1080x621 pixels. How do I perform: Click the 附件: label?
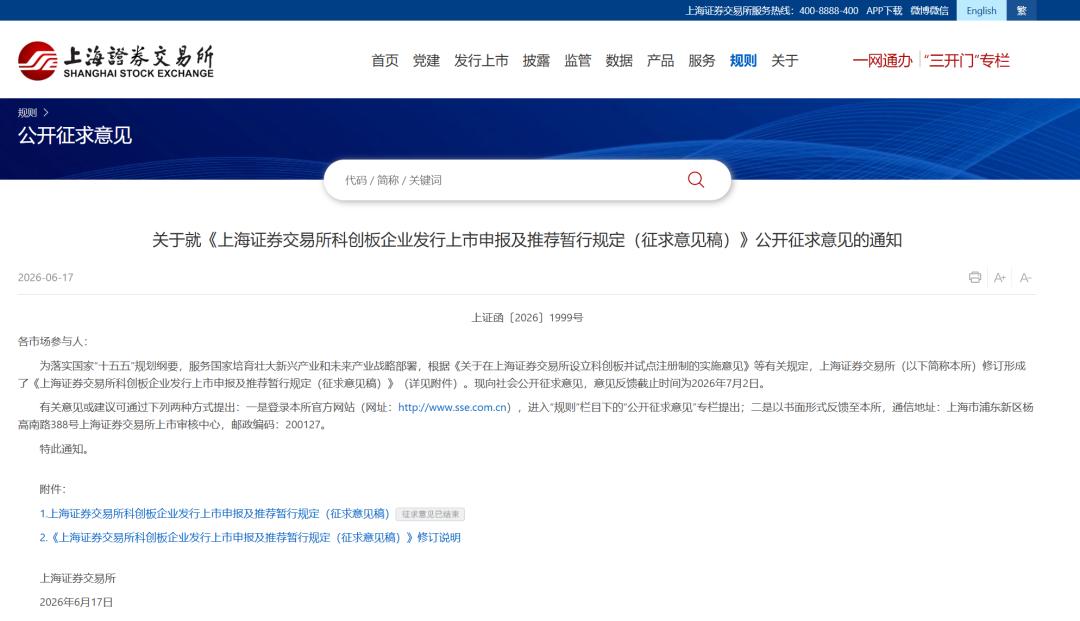[x=52, y=489]
